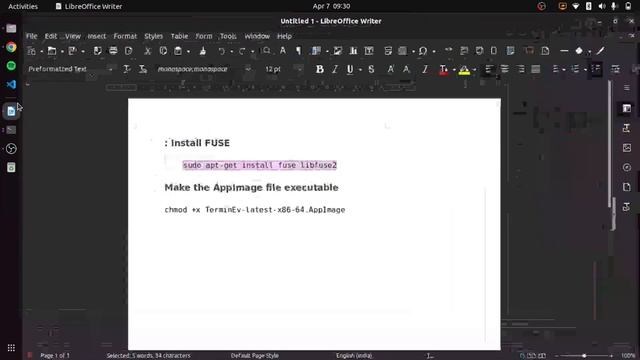Open sidebar settings hamburger menu
Viewport: 640px width, 360px height.
coord(627,88)
